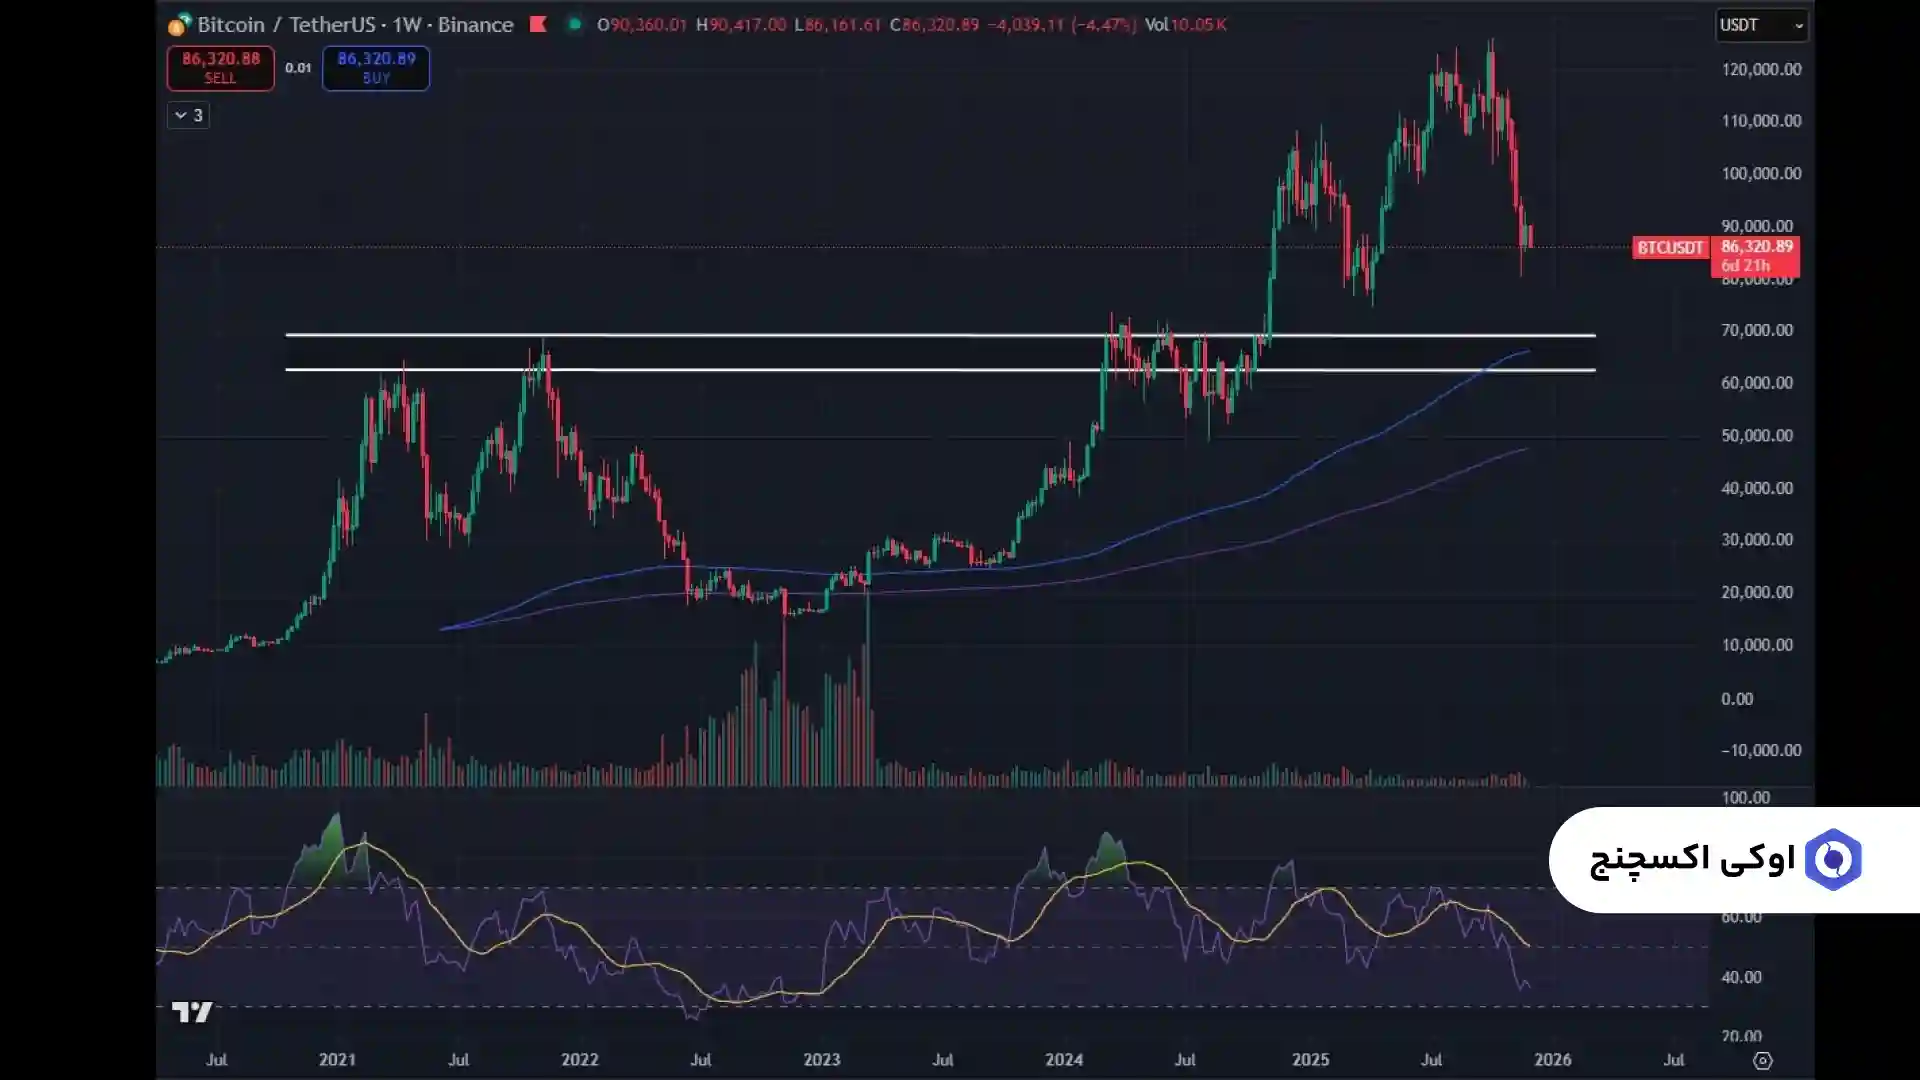Click the red BTCUSDT price tag

(1669, 247)
